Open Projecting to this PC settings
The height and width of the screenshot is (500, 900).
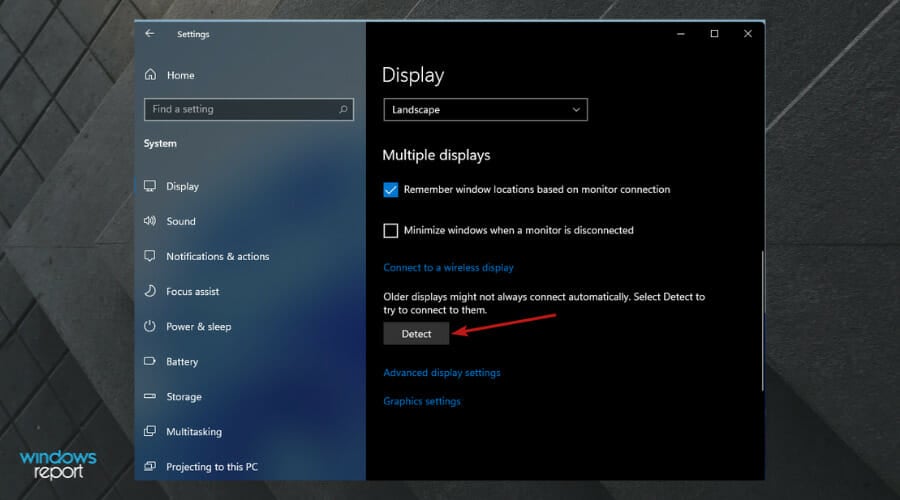click(x=212, y=466)
